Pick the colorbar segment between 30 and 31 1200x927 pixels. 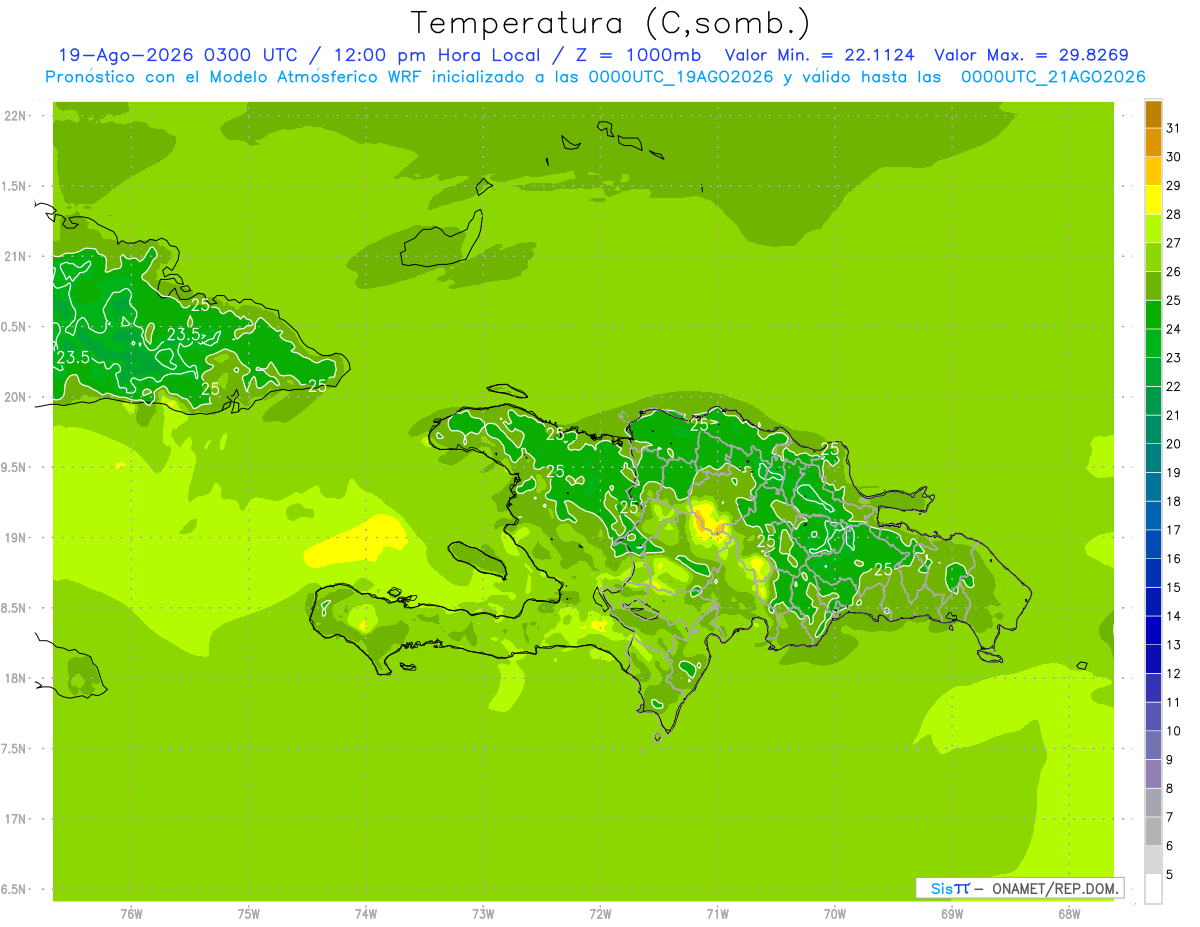1153,144
